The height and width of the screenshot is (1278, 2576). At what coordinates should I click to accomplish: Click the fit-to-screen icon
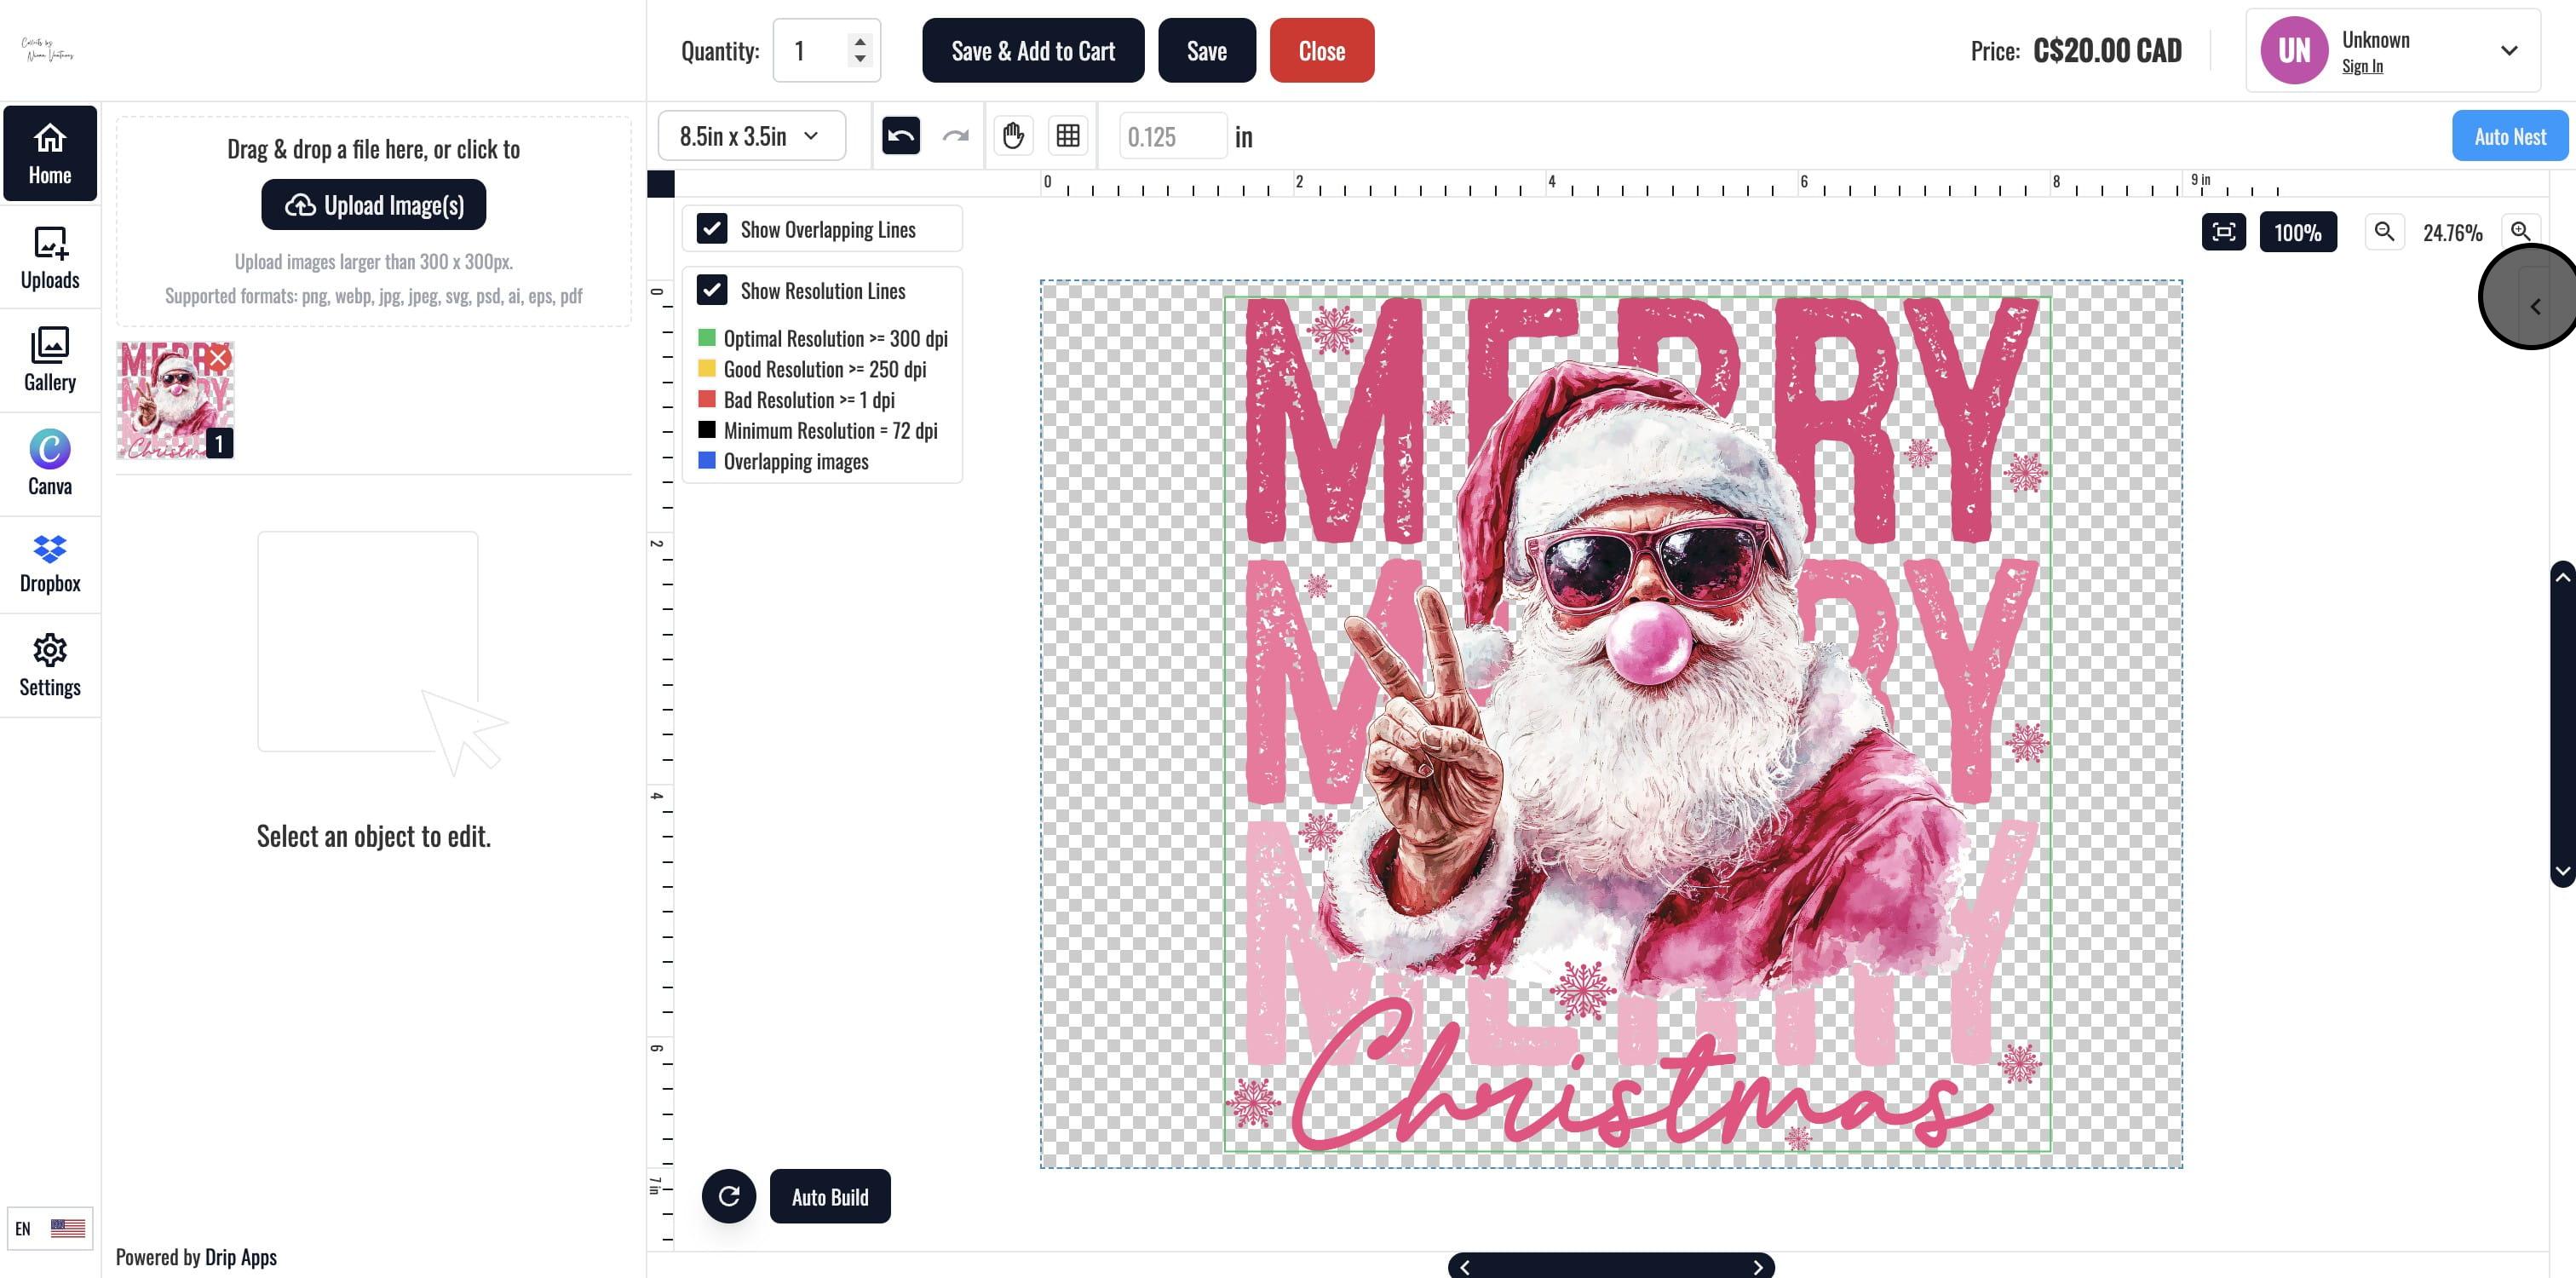coord(2223,232)
